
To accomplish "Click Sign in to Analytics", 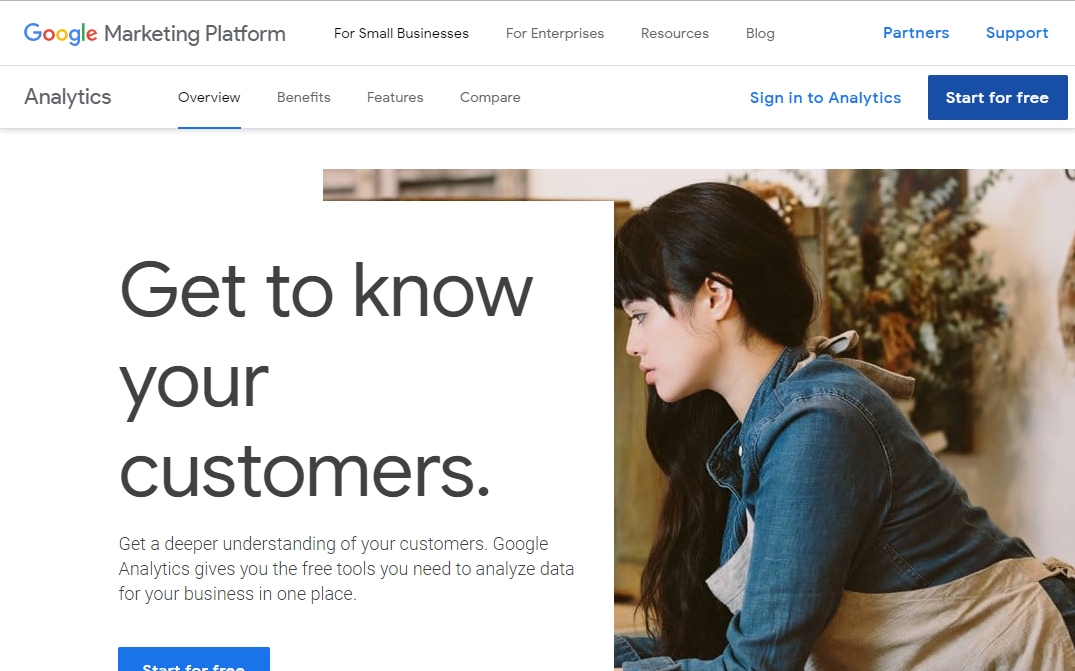I will (825, 98).
